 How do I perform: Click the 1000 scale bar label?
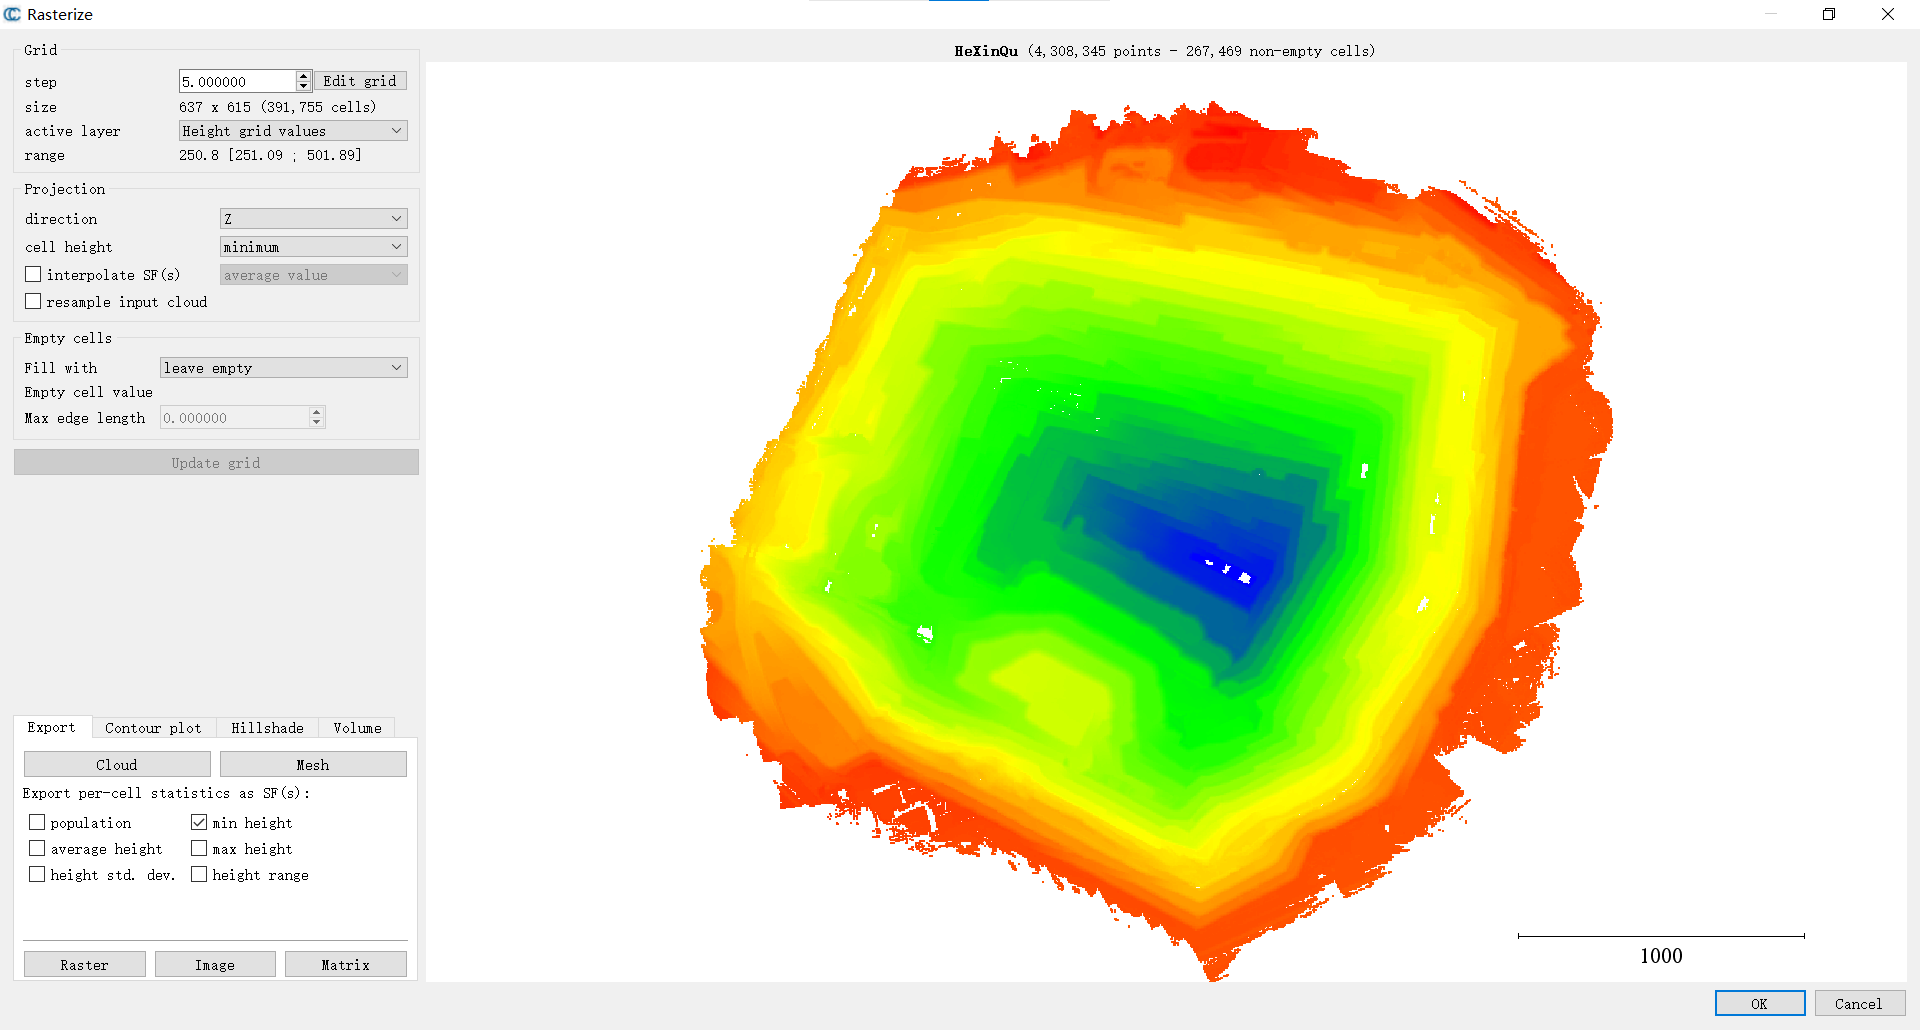(1661, 956)
